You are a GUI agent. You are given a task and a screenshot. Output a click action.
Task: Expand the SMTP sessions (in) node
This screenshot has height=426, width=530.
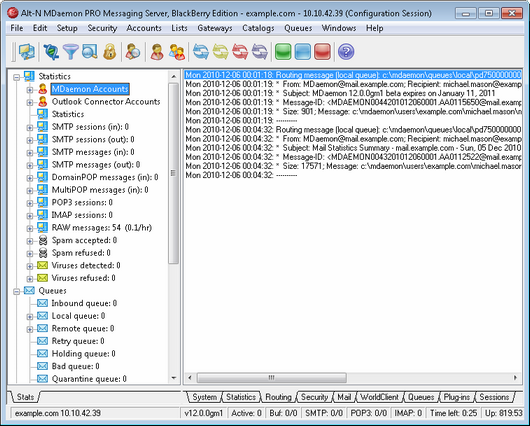pyautogui.click(x=30, y=128)
